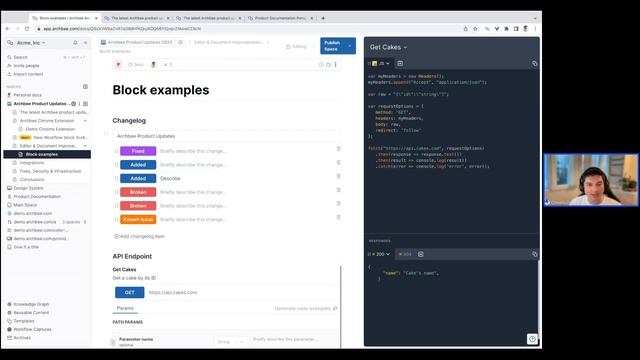The image size is (640, 360).
Task: Delete the Fixed changelog item
Action: point(338,149)
